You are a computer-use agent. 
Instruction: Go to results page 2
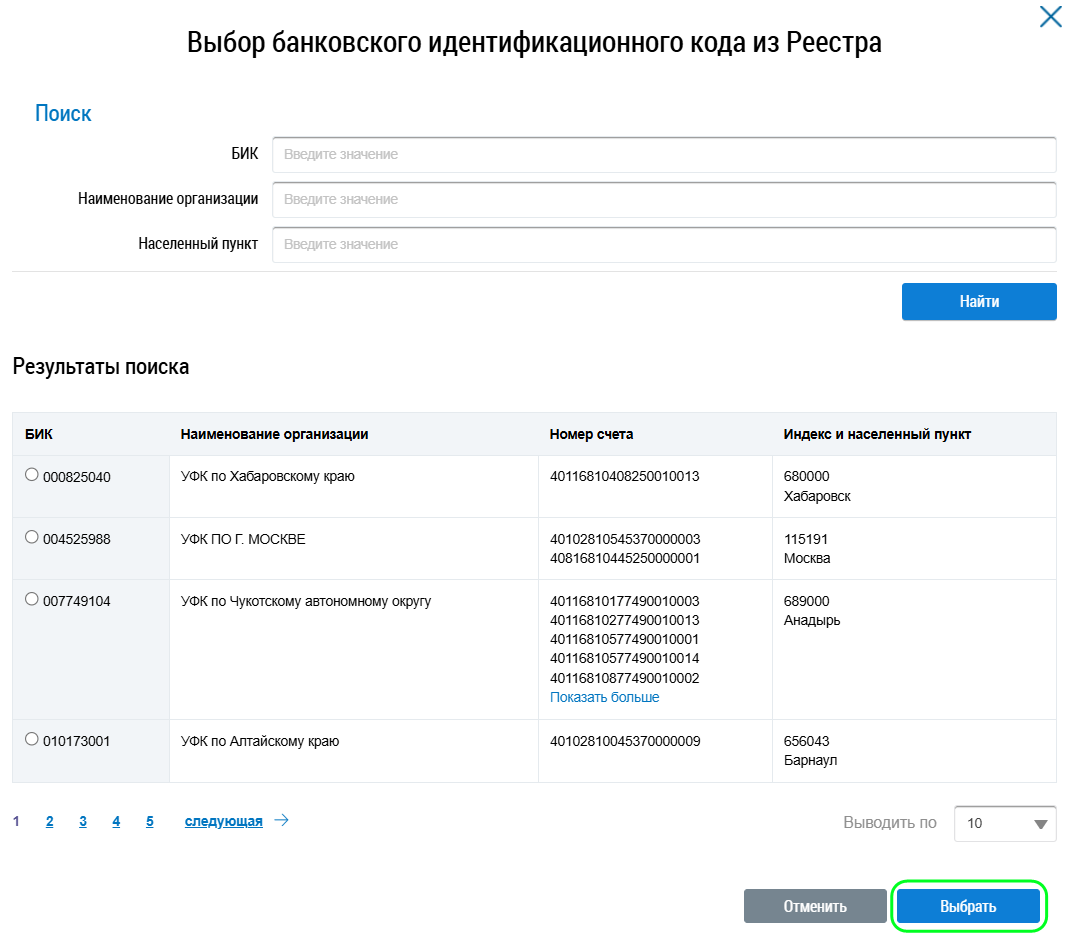(49, 822)
